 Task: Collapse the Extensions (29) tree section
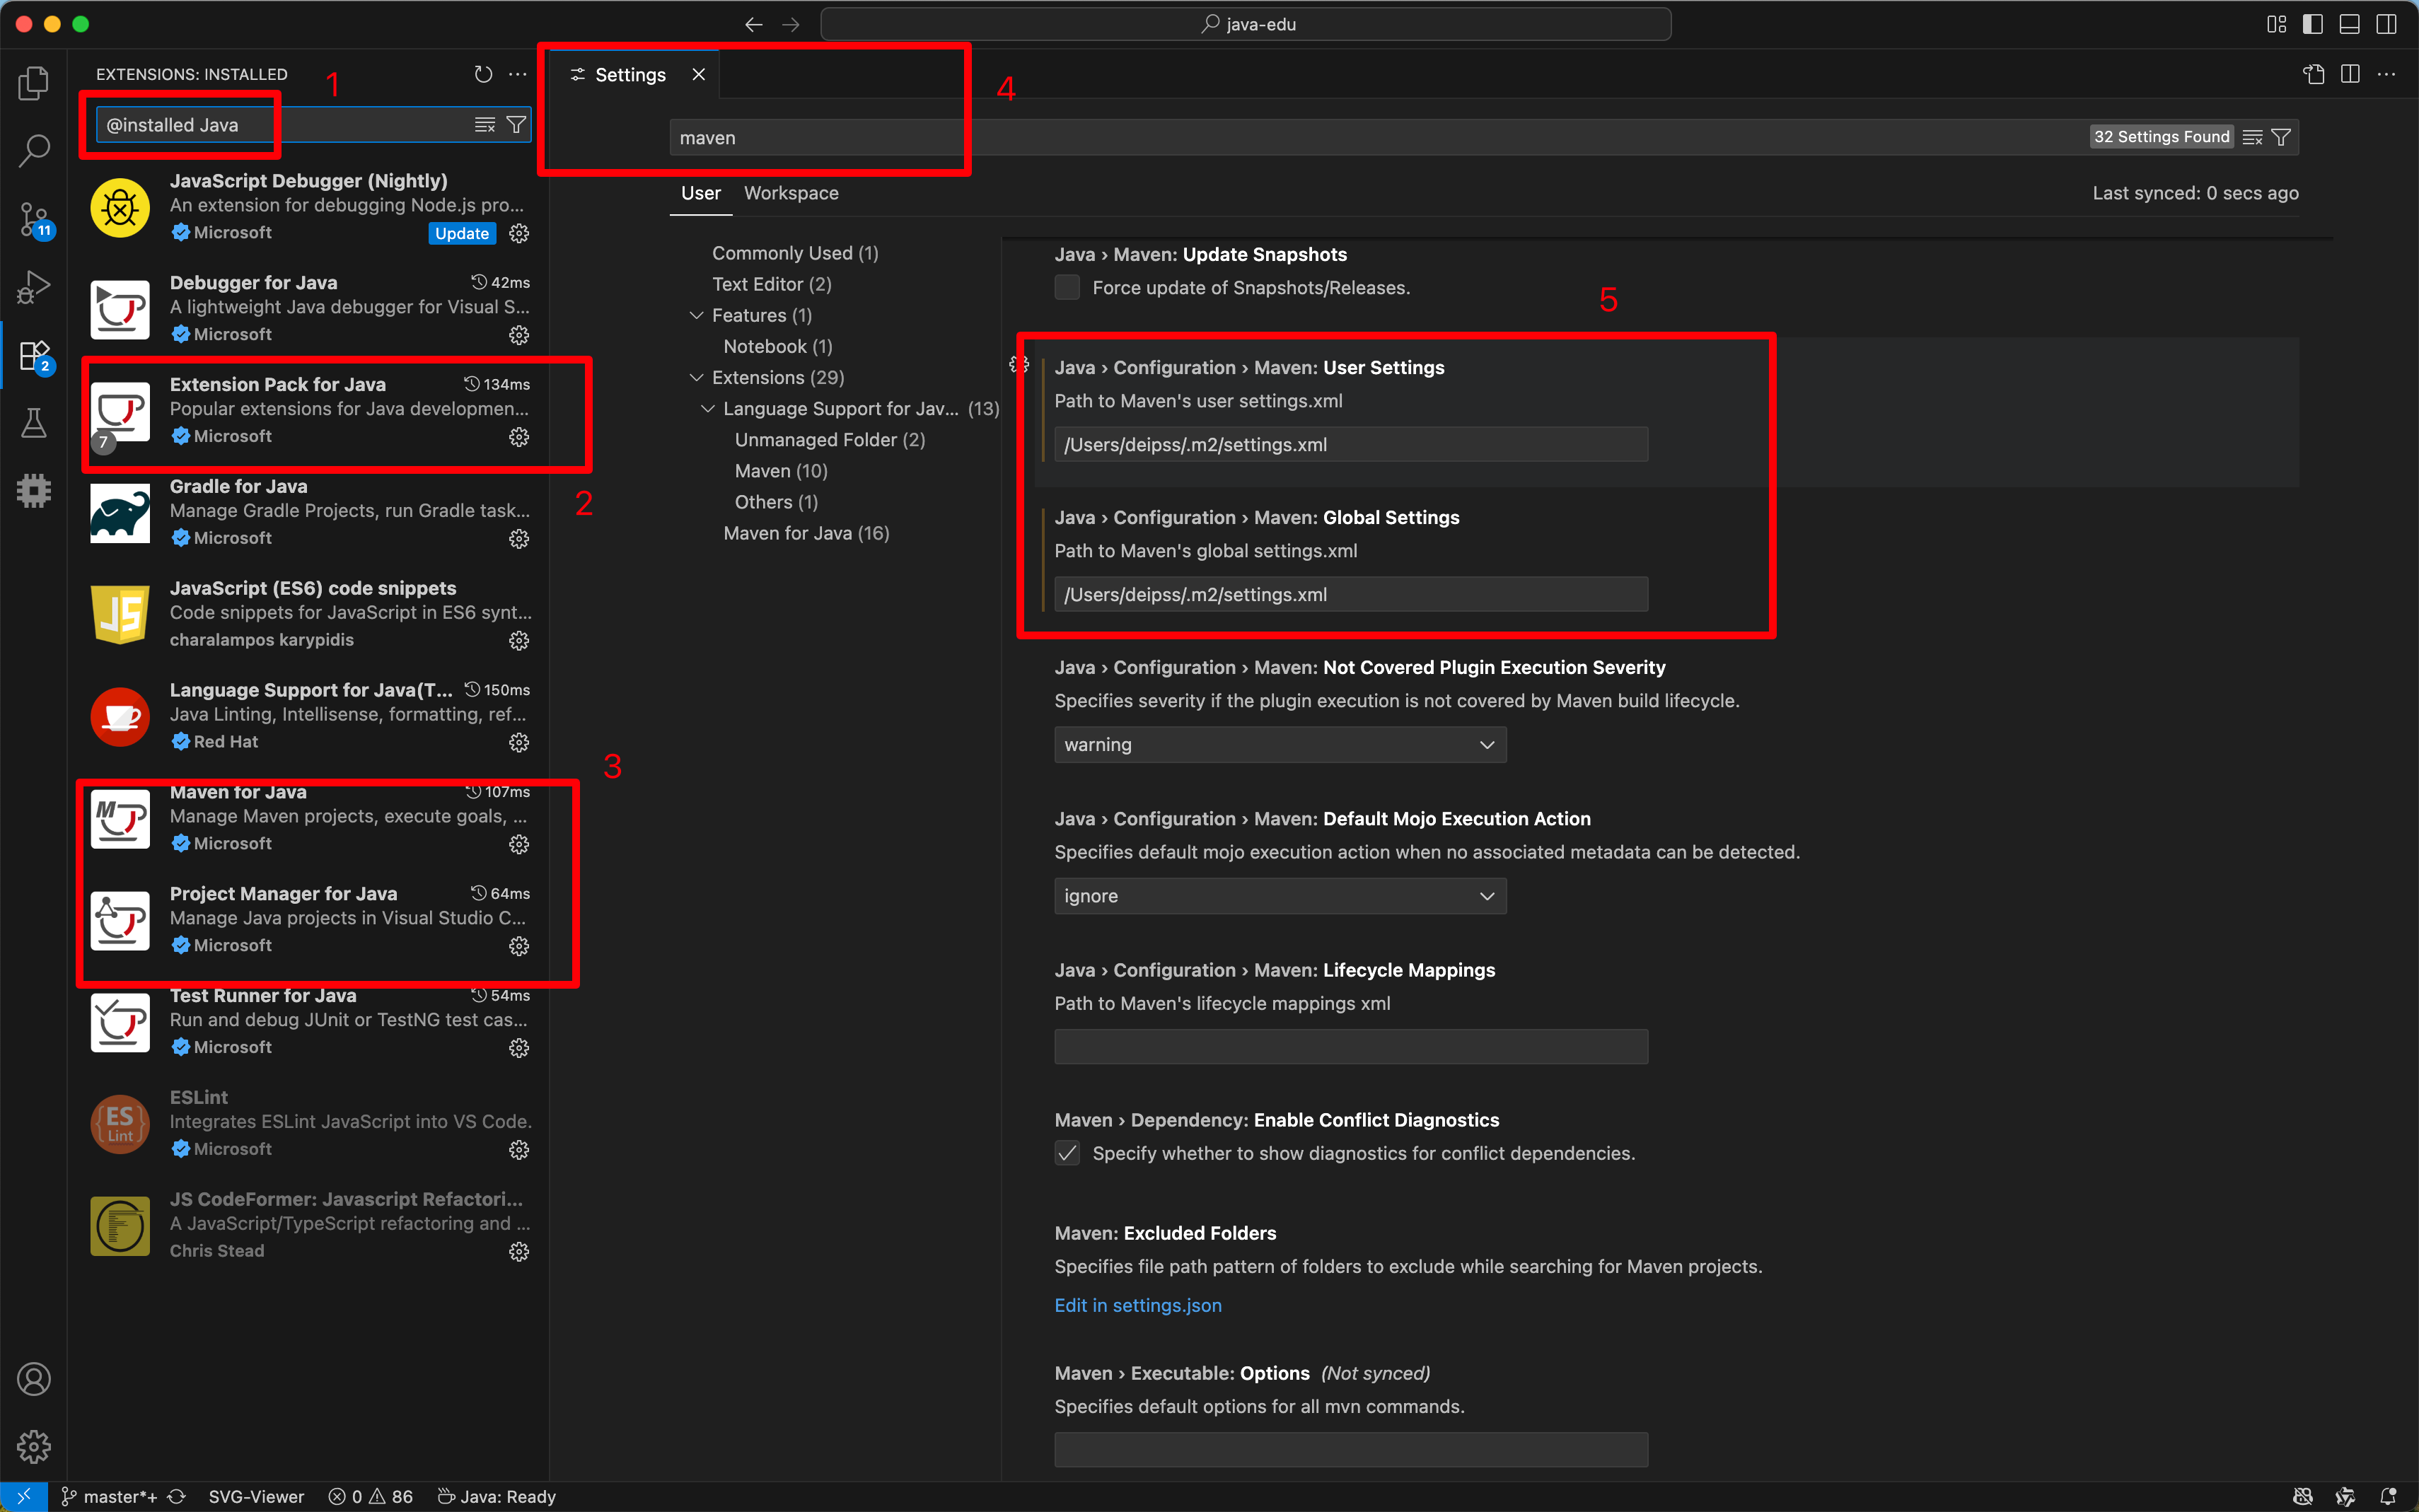(x=697, y=377)
